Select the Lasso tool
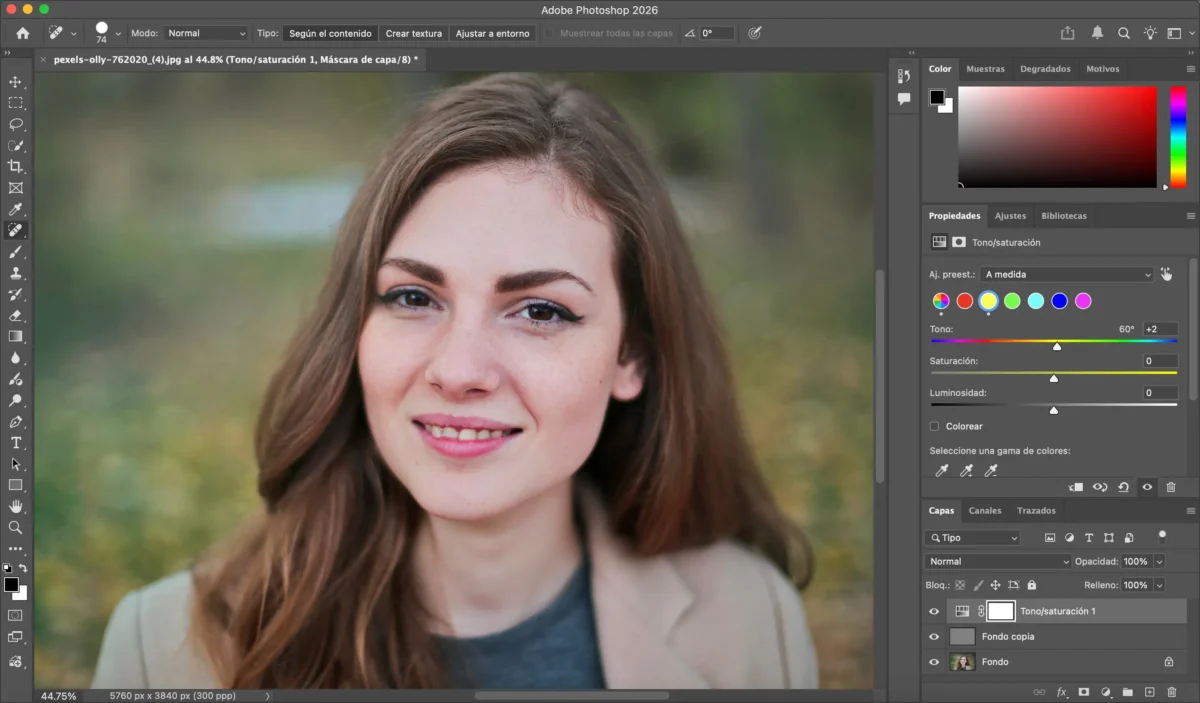Screen dimensions: 1200x703 (x=16, y=124)
